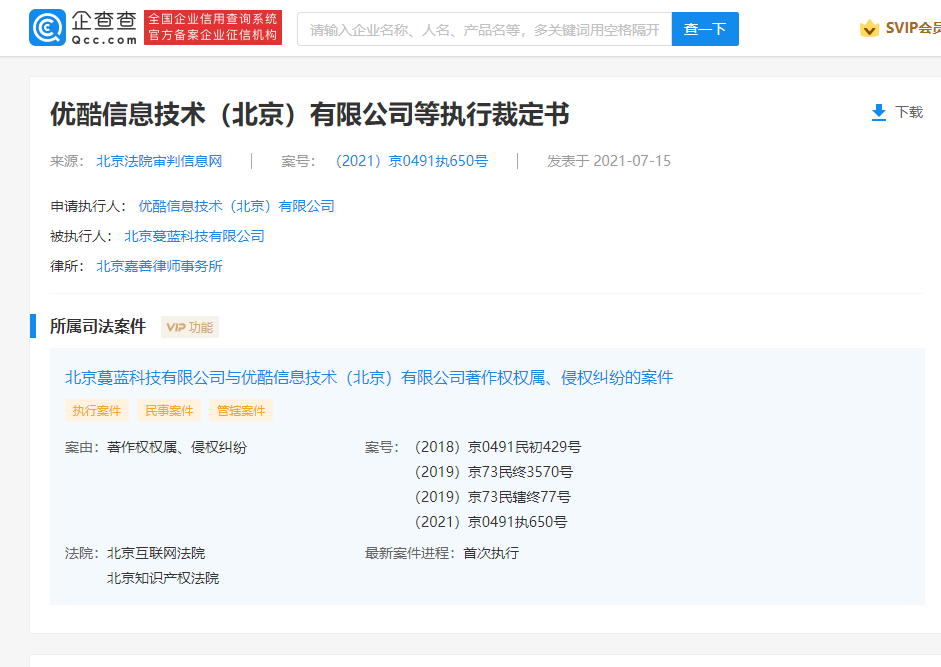Select the 执行案件 tag
941x667 pixels.
[97, 411]
